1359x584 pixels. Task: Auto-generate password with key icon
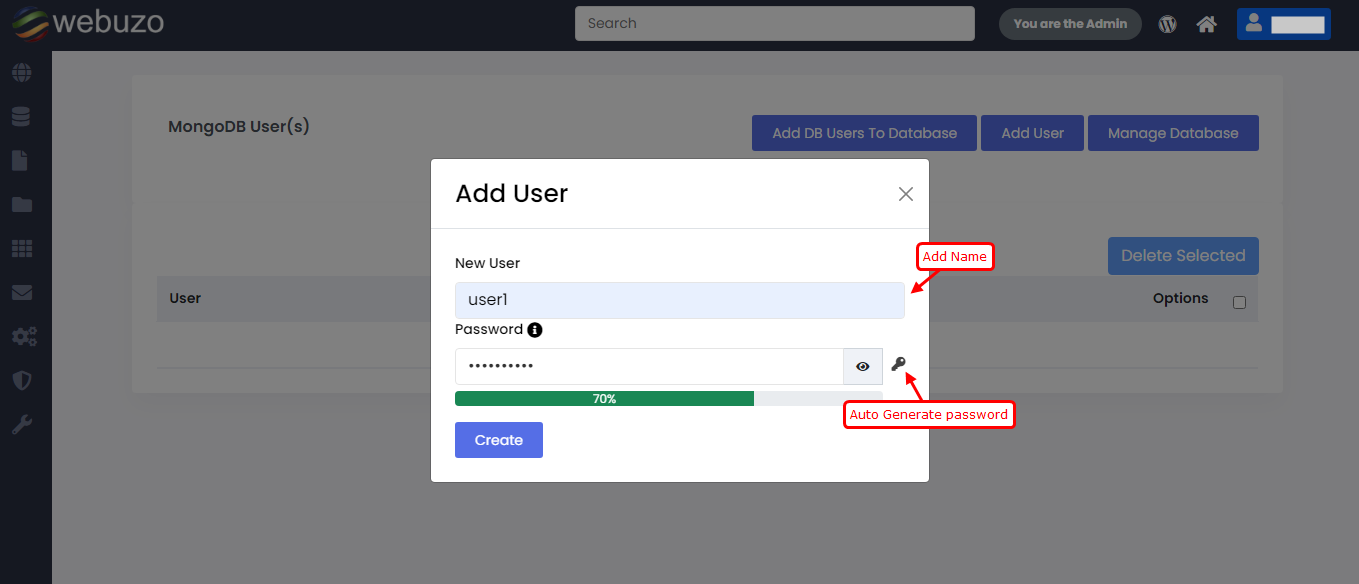[899, 365]
